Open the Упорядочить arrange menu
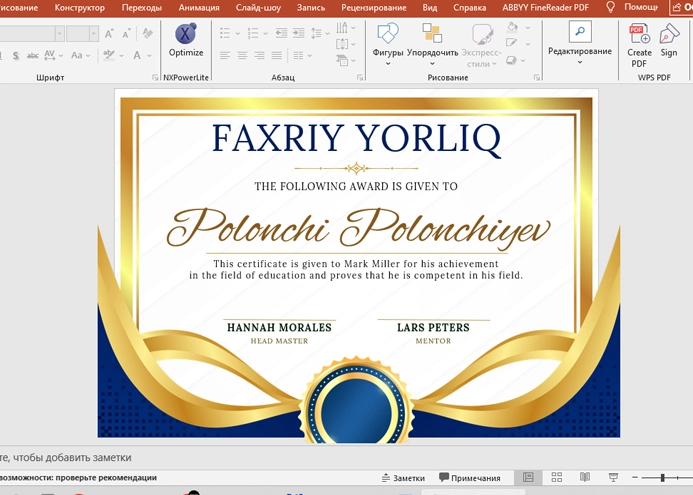This screenshot has height=495, width=693. [x=432, y=44]
